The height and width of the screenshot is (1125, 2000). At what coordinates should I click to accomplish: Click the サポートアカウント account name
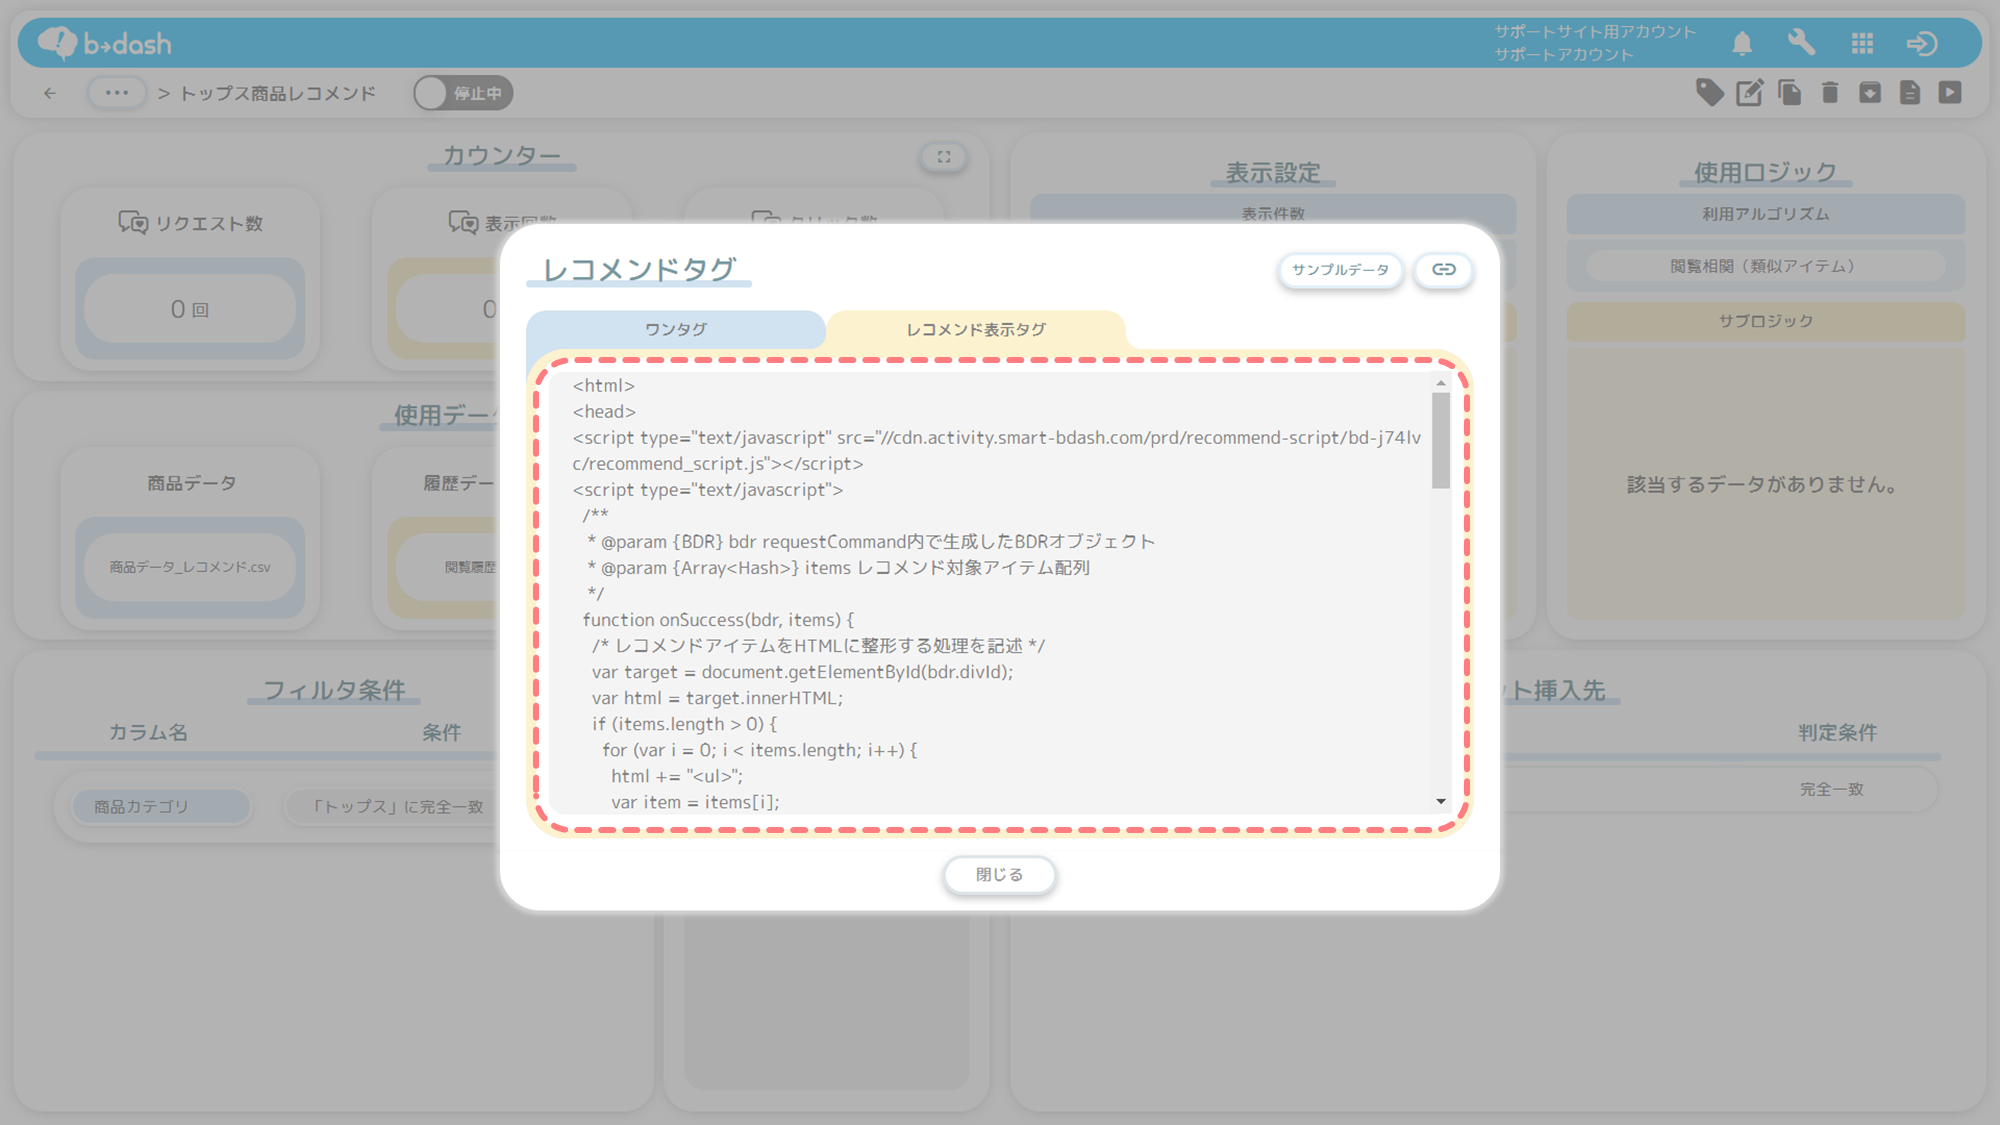pyautogui.click(x=1564, y=55)
